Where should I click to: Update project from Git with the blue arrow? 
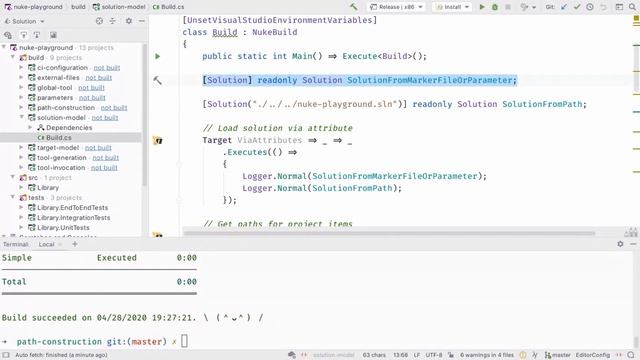[564, 7]
